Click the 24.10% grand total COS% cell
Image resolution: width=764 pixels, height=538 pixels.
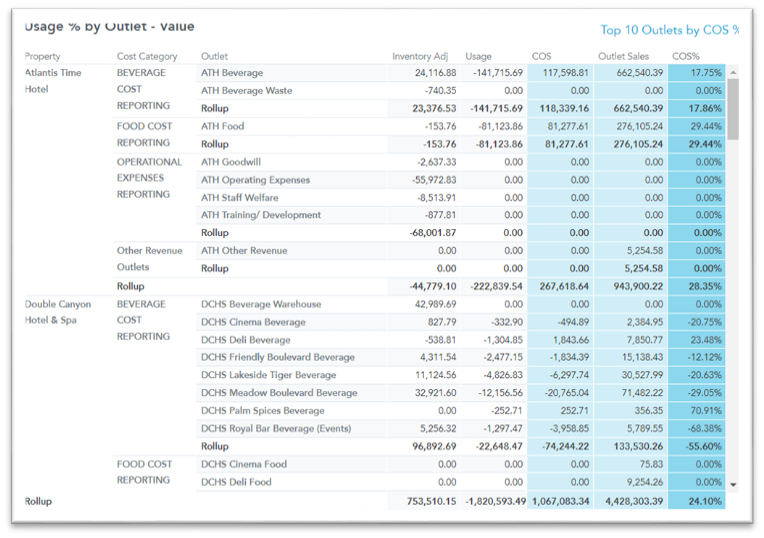697,501
